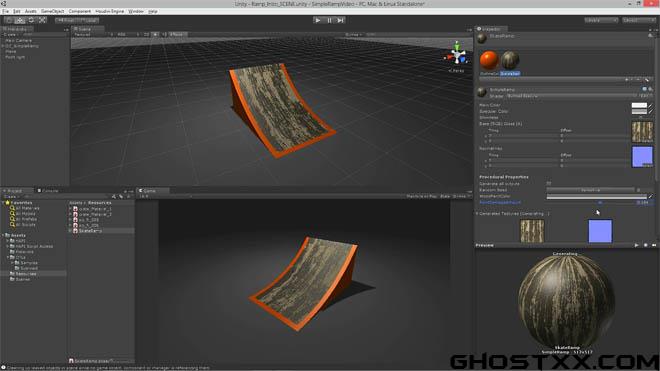The image size is (660, 371).
Task: Select the Move transform tool
Action: [x=20, y=20]
